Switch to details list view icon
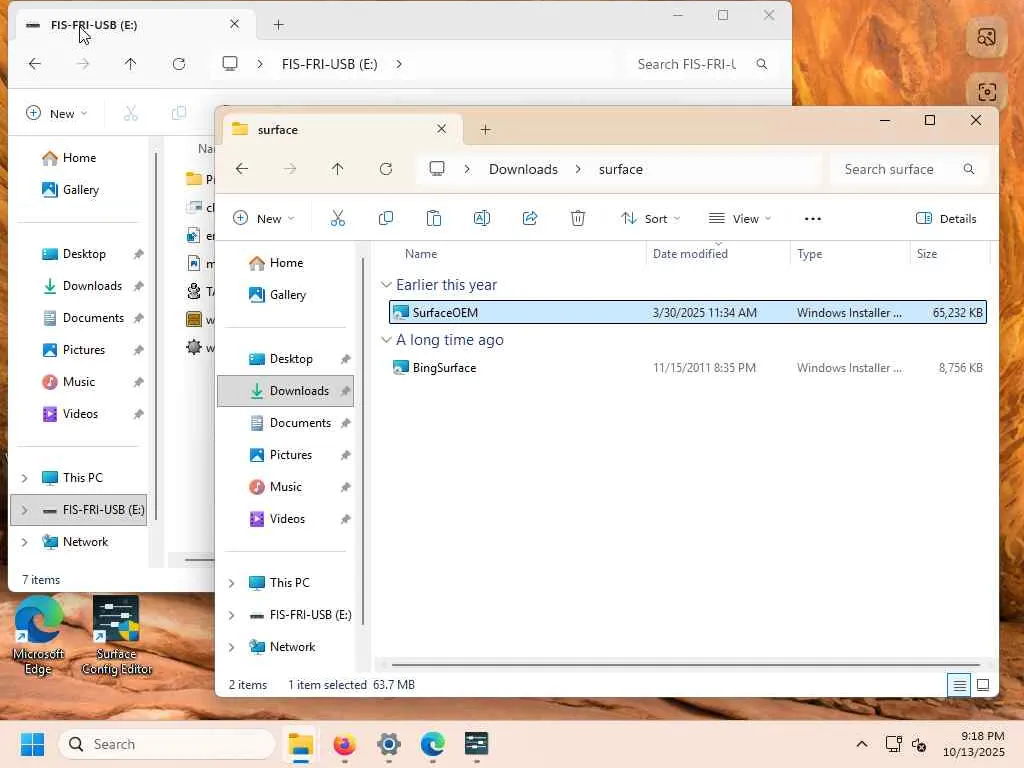Image resolution: width=1024 pixels, height=768 pixels. tap(959, 685)
